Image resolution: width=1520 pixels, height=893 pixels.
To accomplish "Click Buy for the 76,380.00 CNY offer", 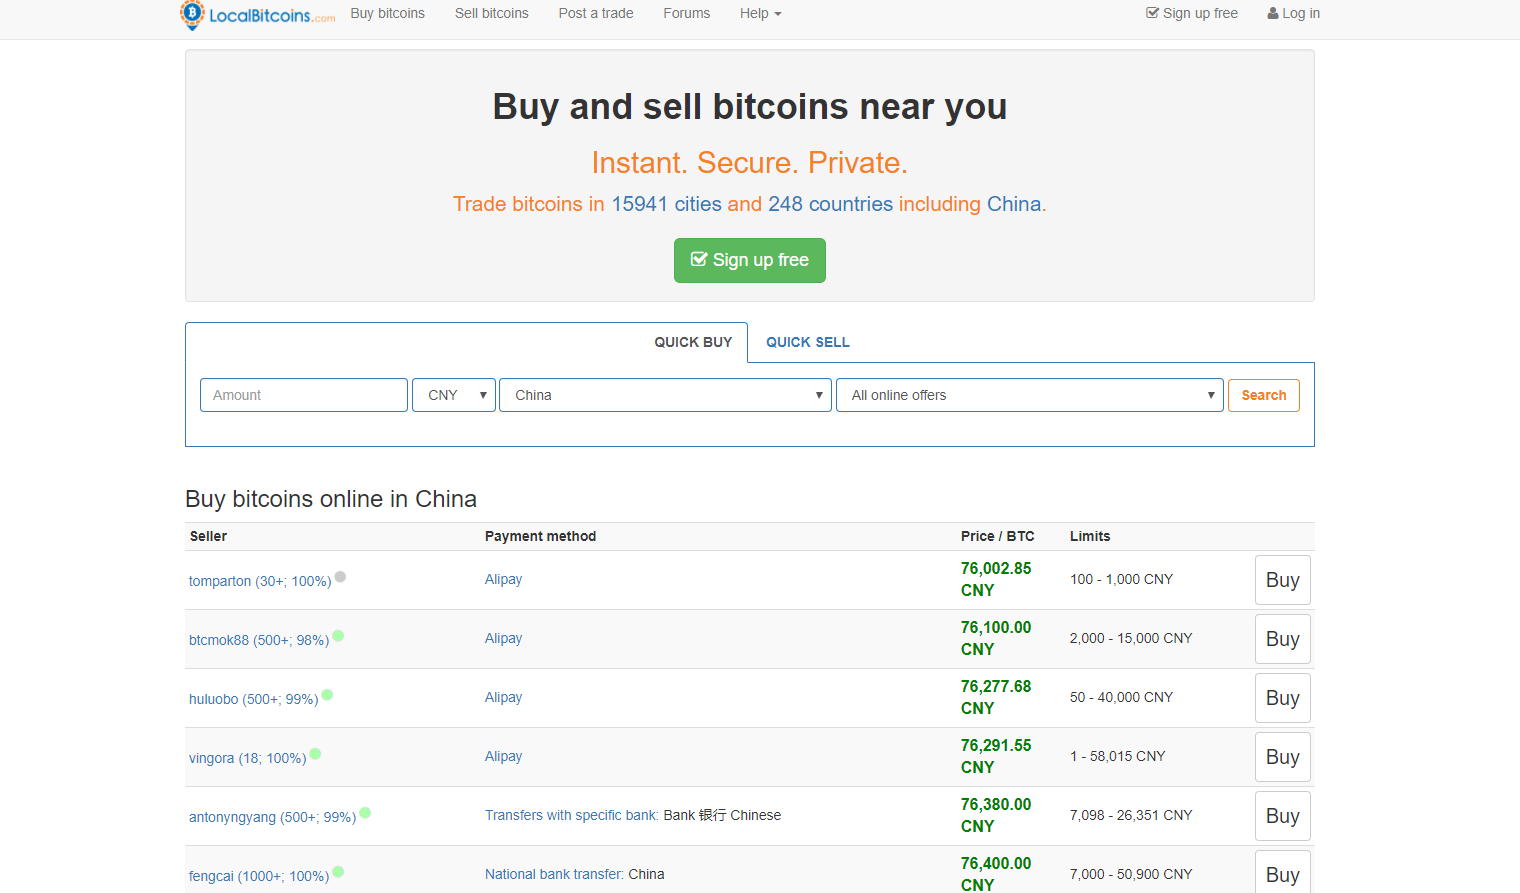I will tap(1283, 816).
